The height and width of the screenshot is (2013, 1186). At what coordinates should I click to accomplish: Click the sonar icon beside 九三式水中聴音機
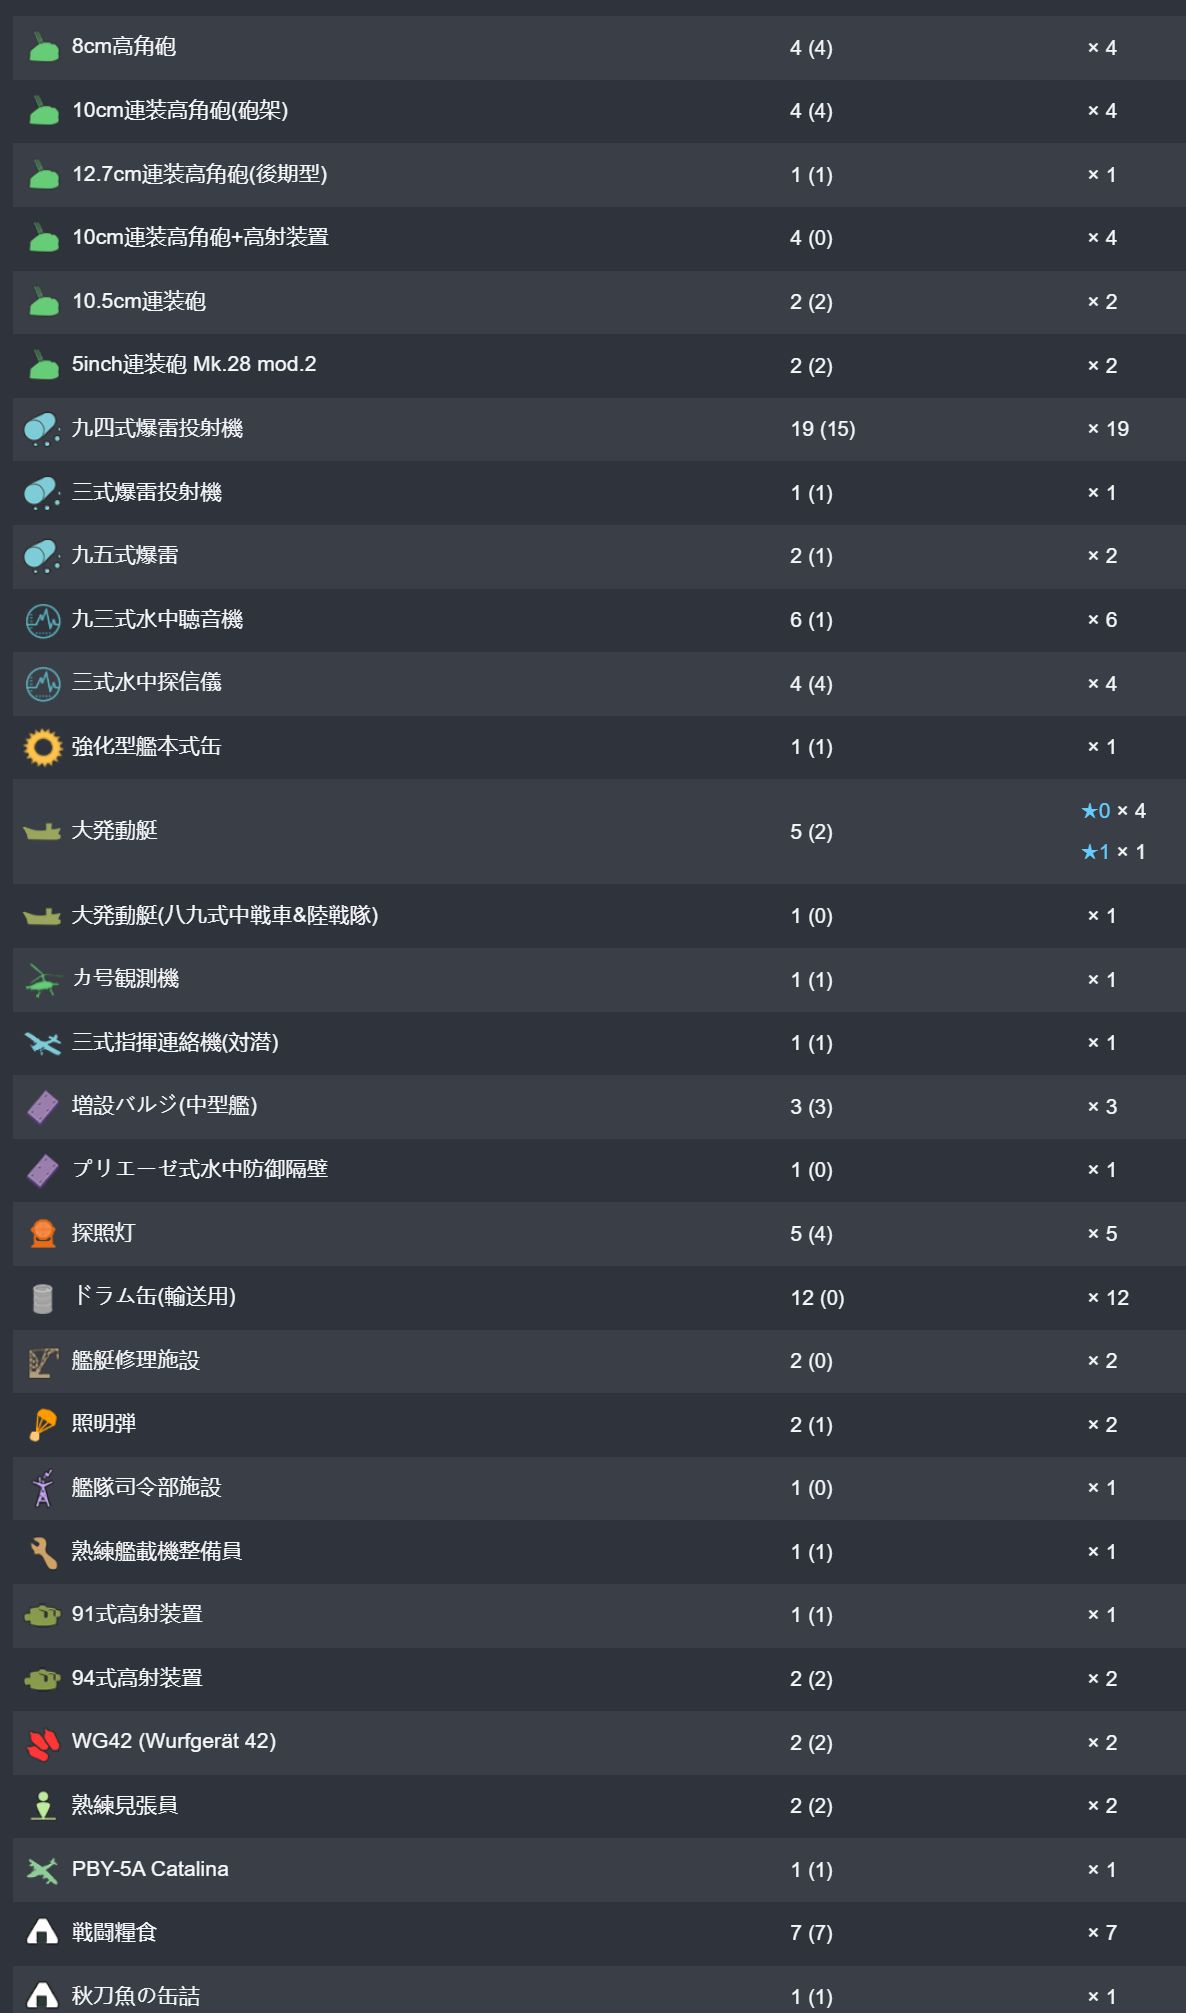(x=42, y=620)
